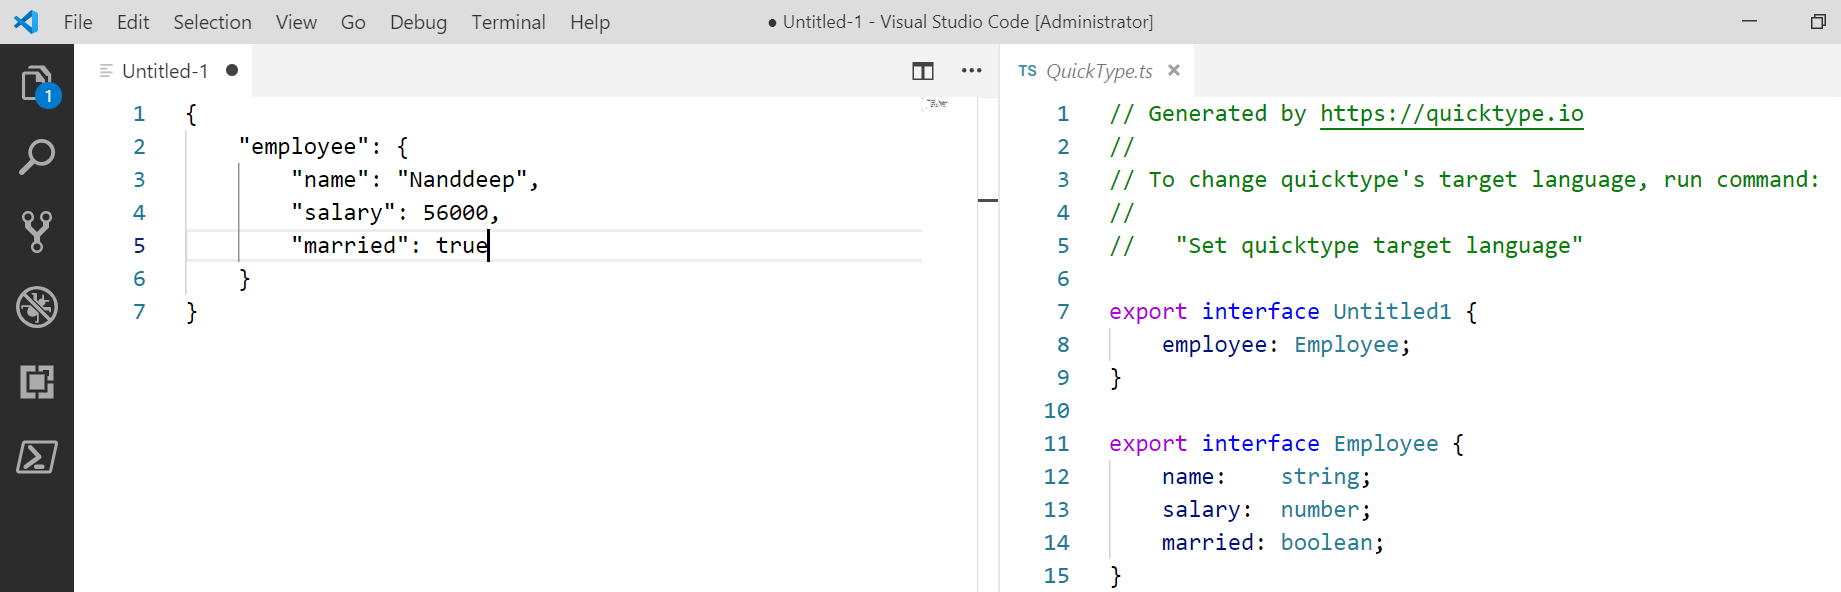Open the Help menu

point(590,22)
